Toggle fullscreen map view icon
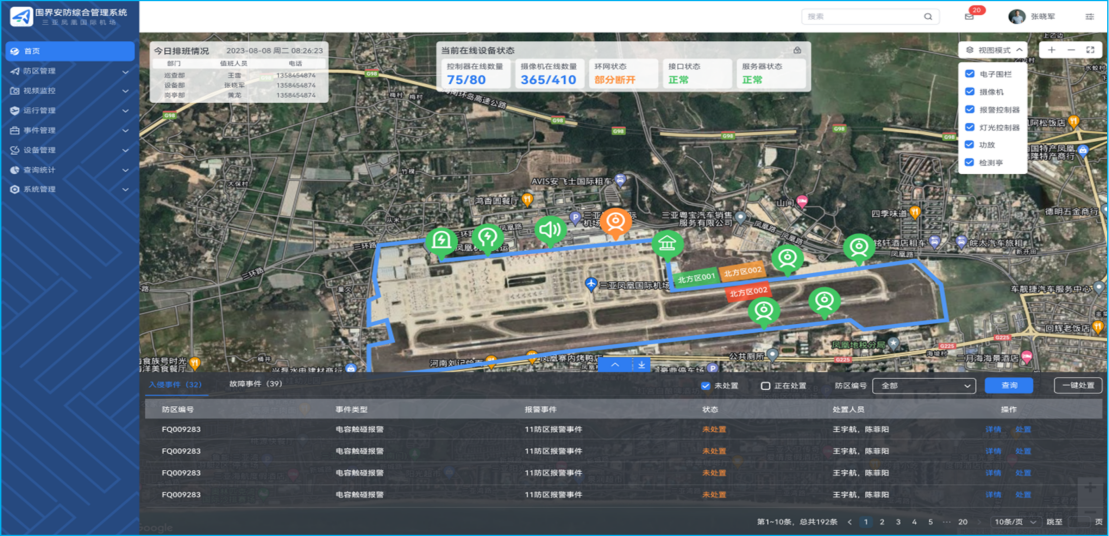The height and width of the screenshot is (536, 1109). click(1090, 50)
